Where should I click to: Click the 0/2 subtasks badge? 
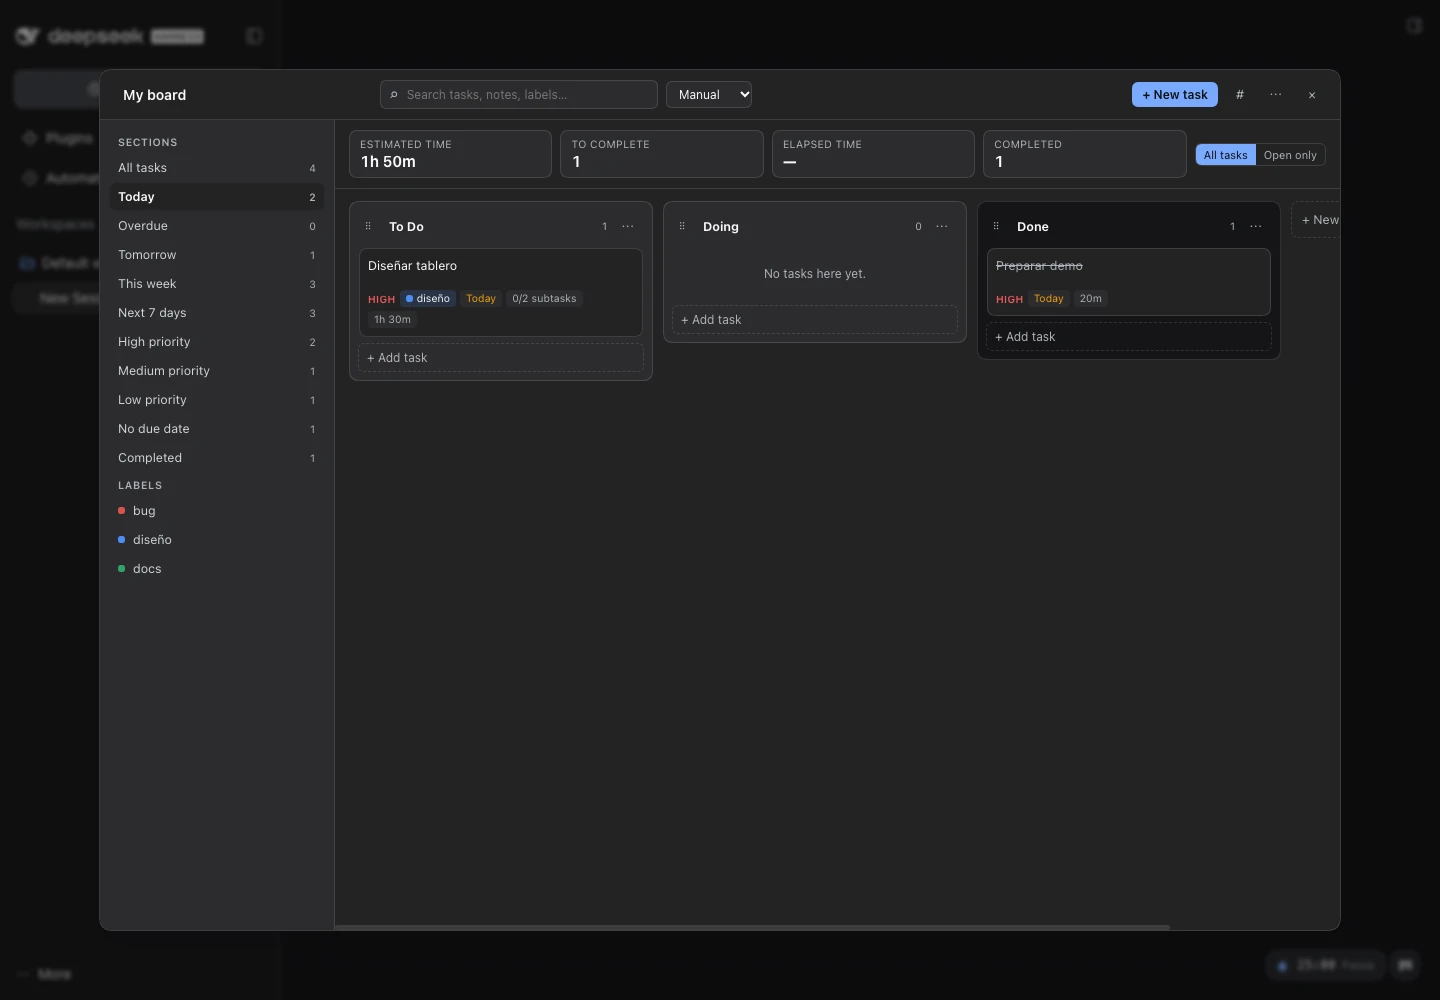click(x=544, y=299)
